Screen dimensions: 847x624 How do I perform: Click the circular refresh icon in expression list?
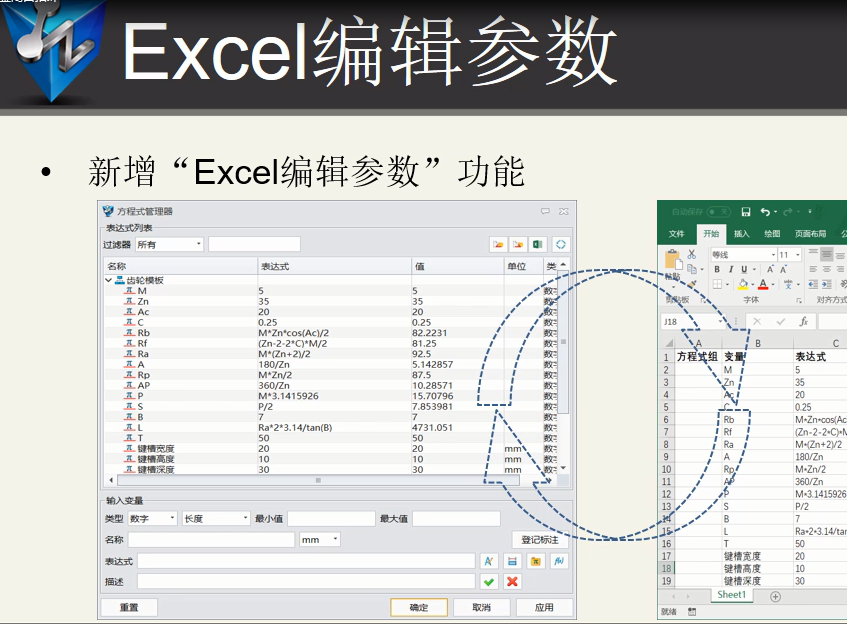[561, 244]
